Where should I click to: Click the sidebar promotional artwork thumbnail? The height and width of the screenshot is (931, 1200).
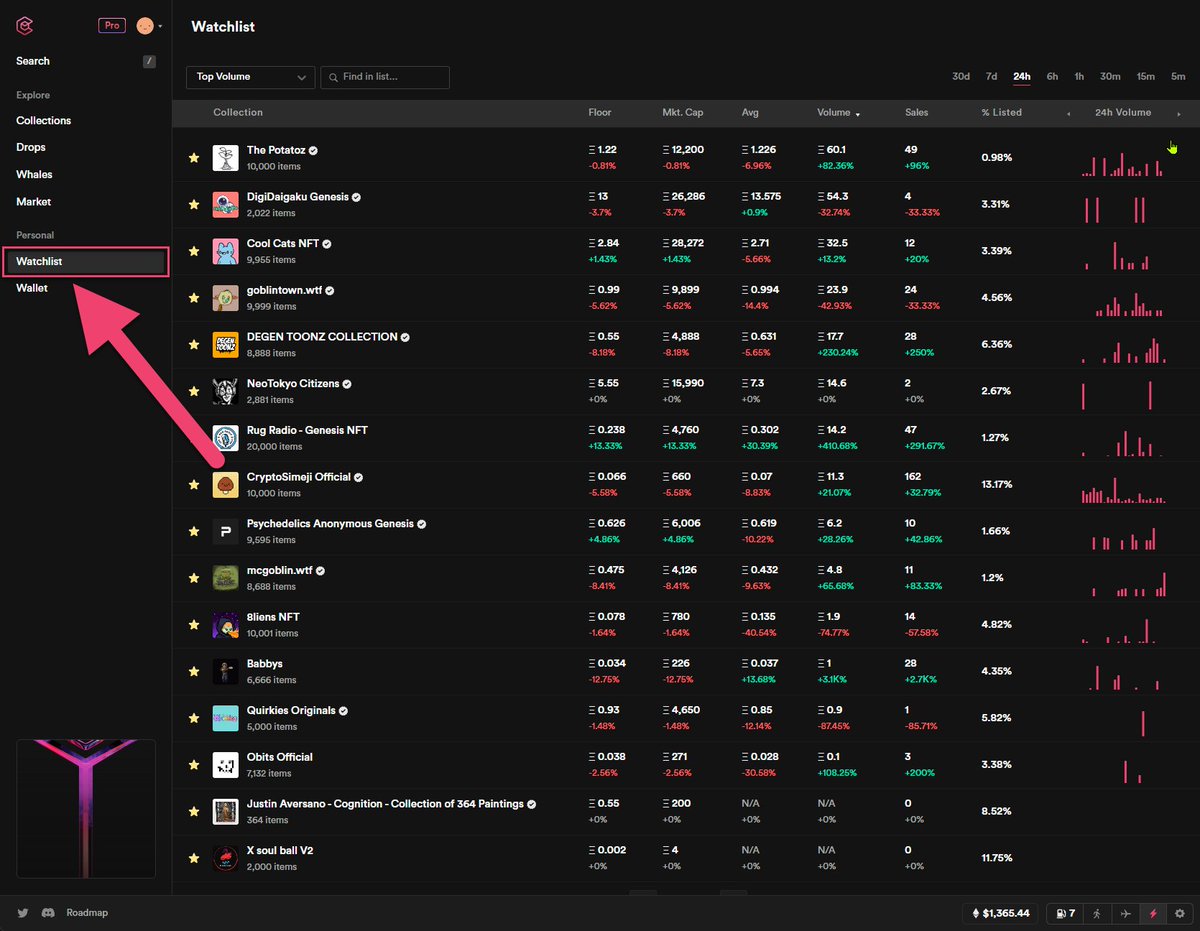click(86, 807)
